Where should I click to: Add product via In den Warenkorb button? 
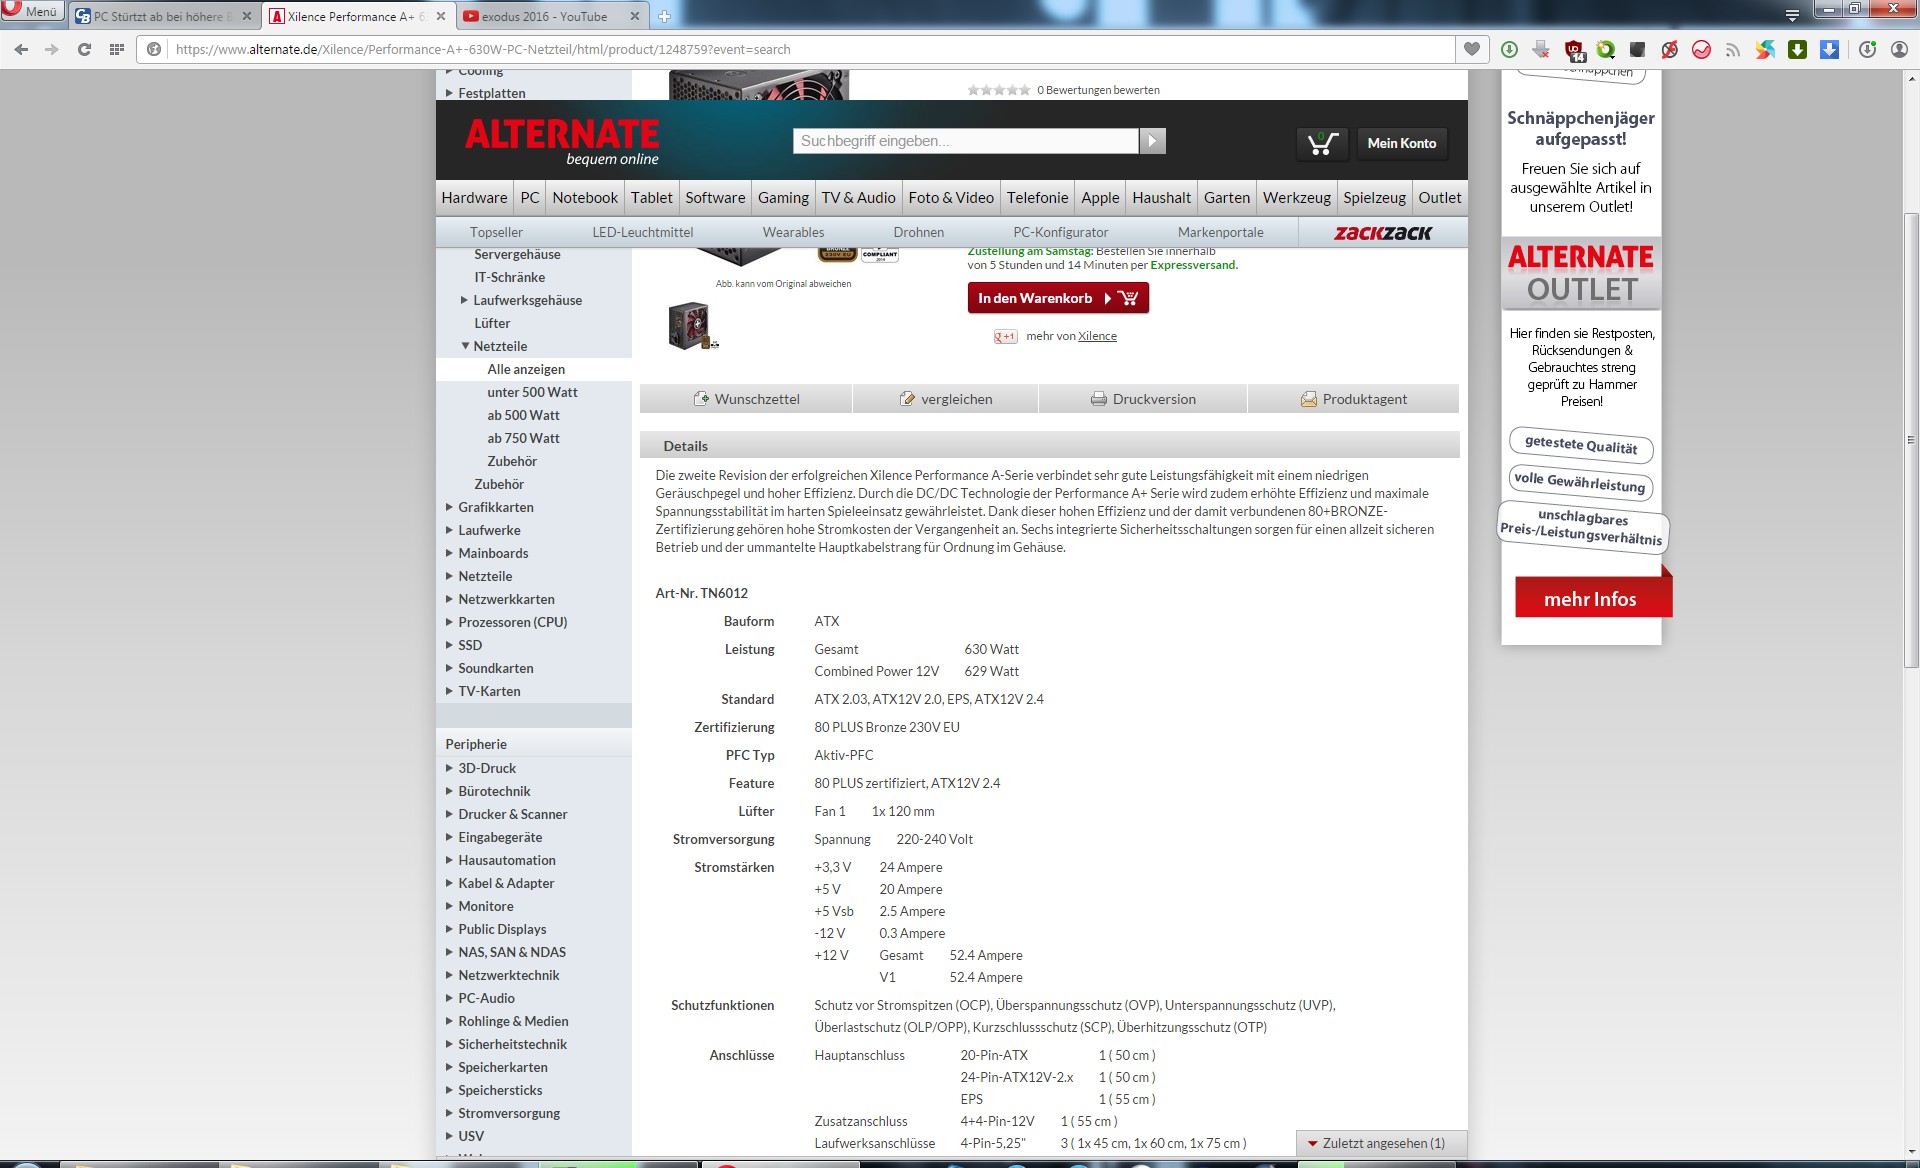tap(1057, 298)
